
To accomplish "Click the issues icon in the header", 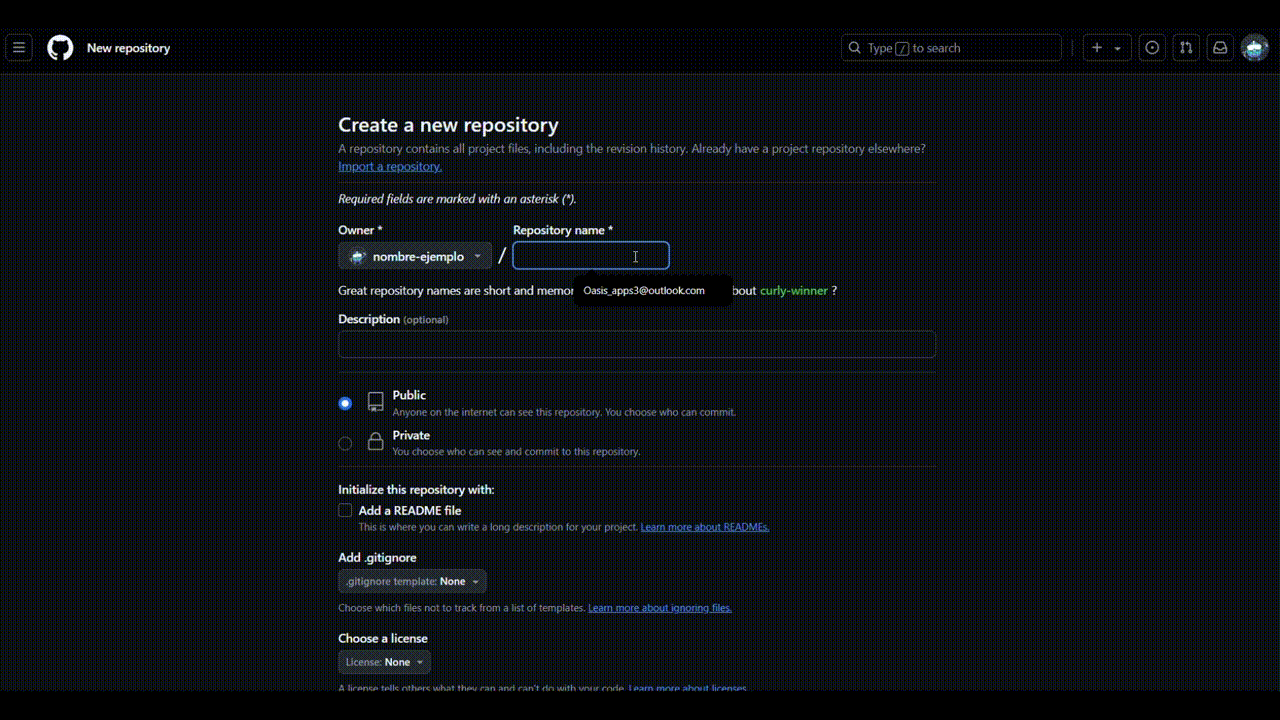I will click(x=1152, y=47).
